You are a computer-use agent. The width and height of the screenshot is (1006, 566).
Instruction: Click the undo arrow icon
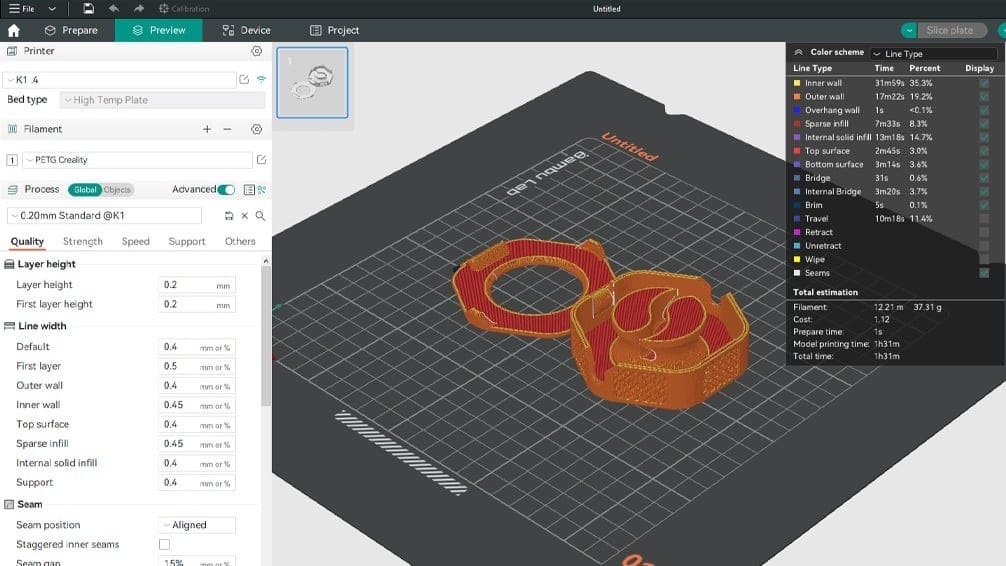(x=114, y=8)
